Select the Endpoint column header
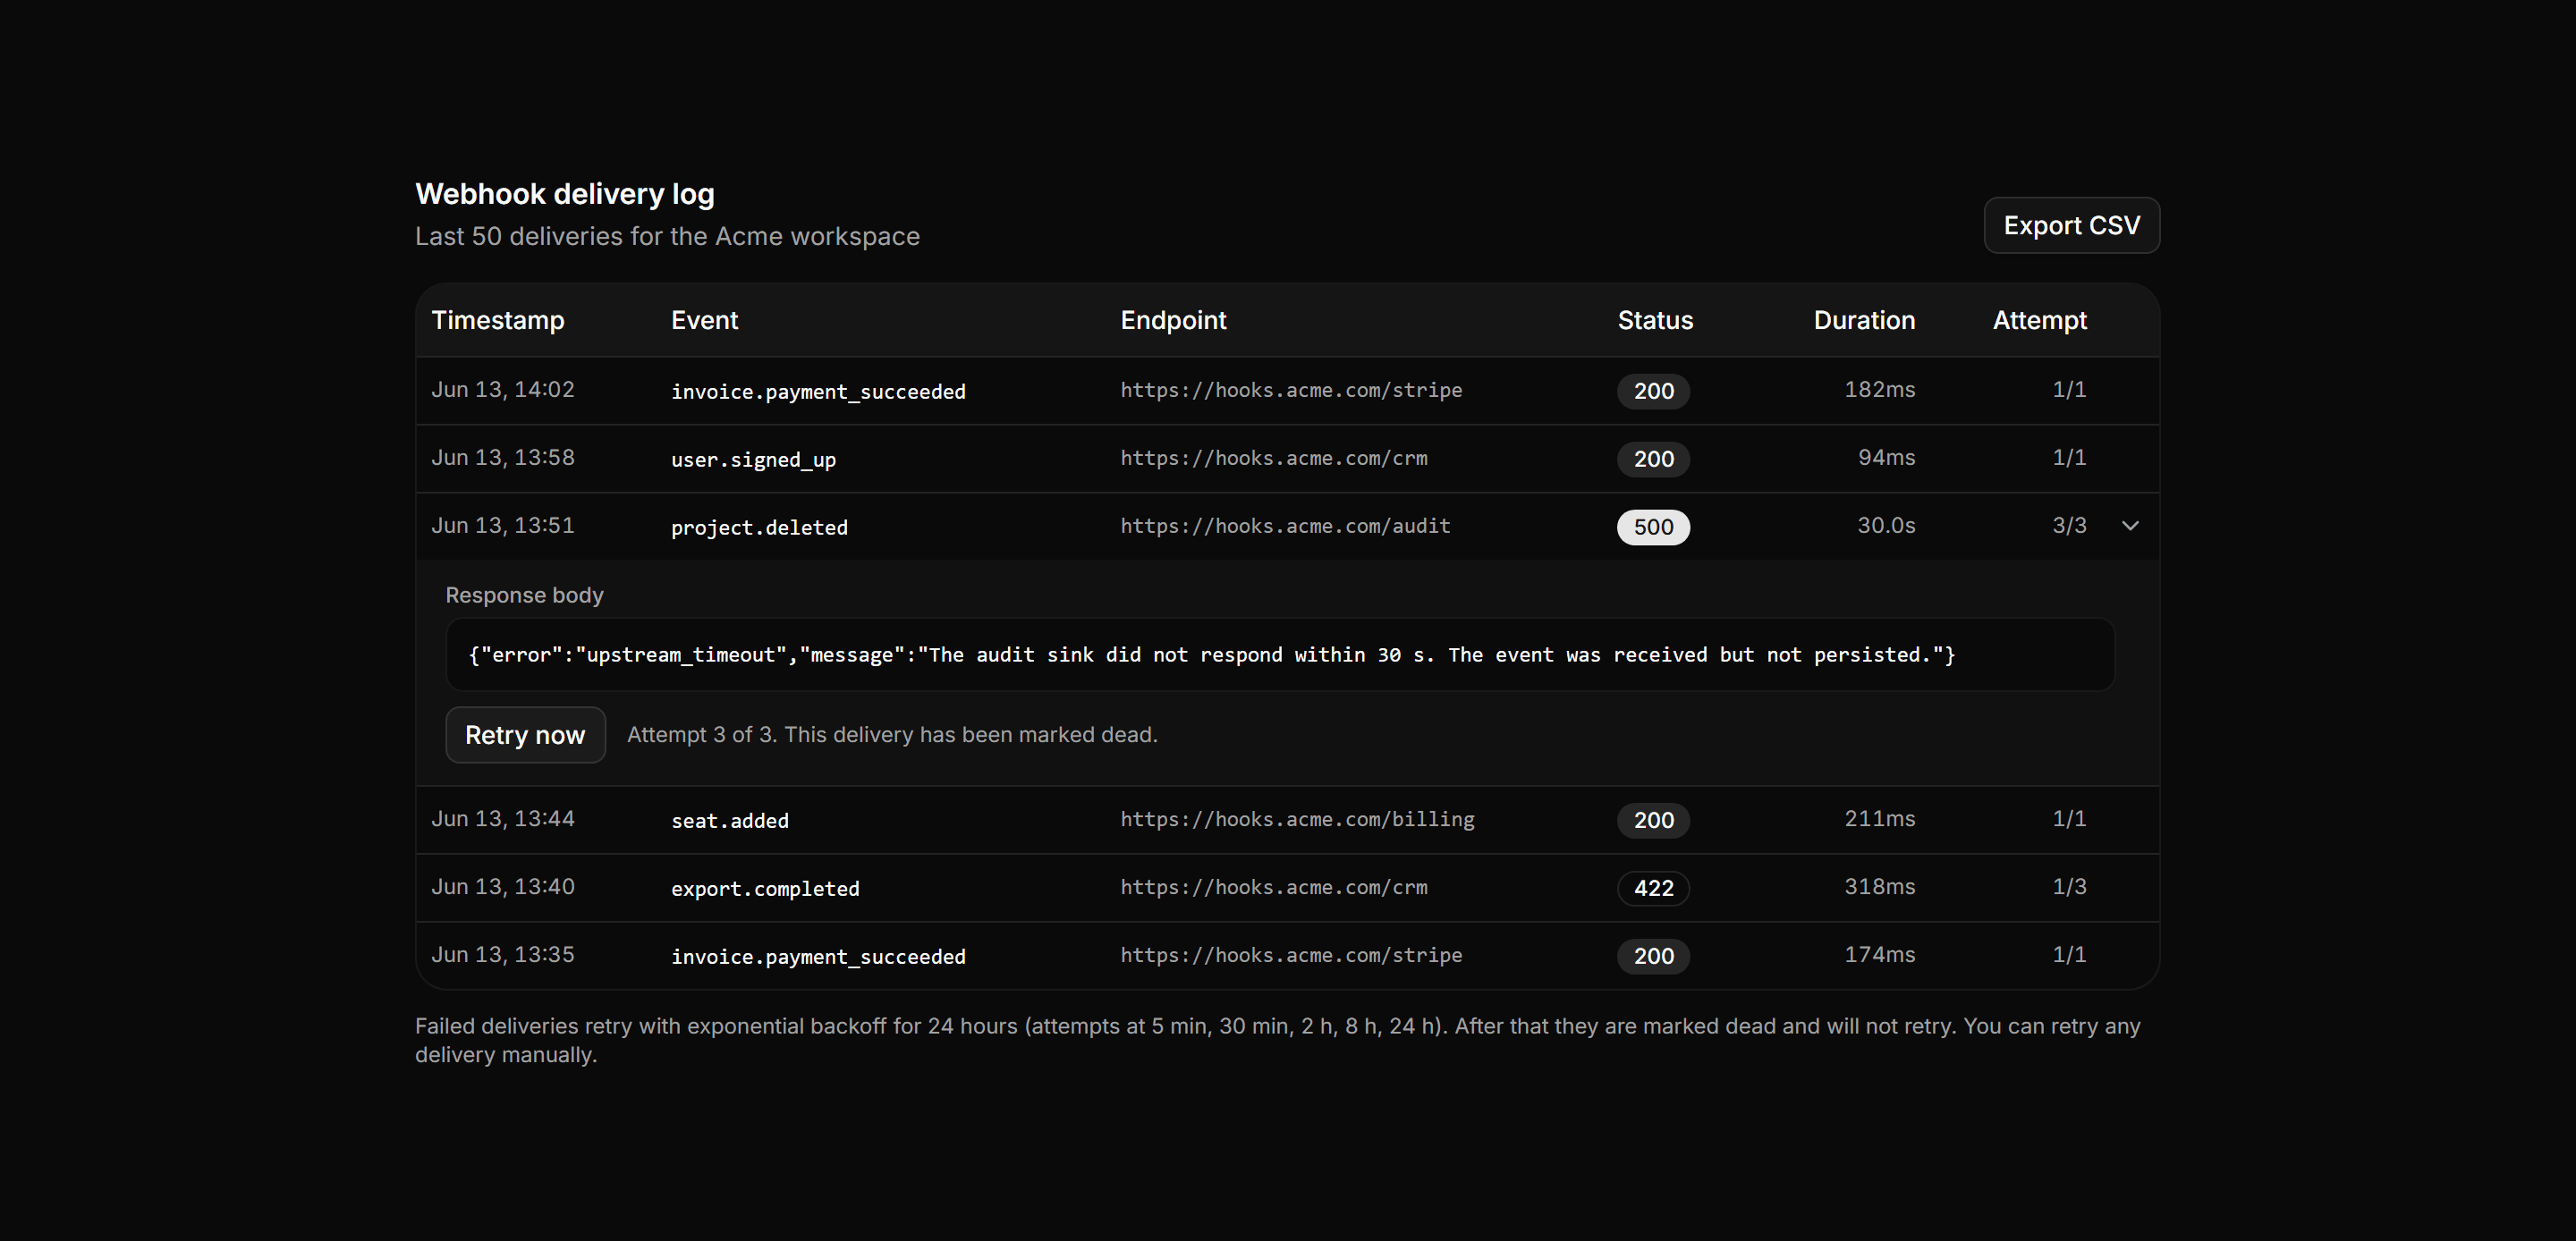Viewport: 2576px width, 1241px height. pos(1173,320)
